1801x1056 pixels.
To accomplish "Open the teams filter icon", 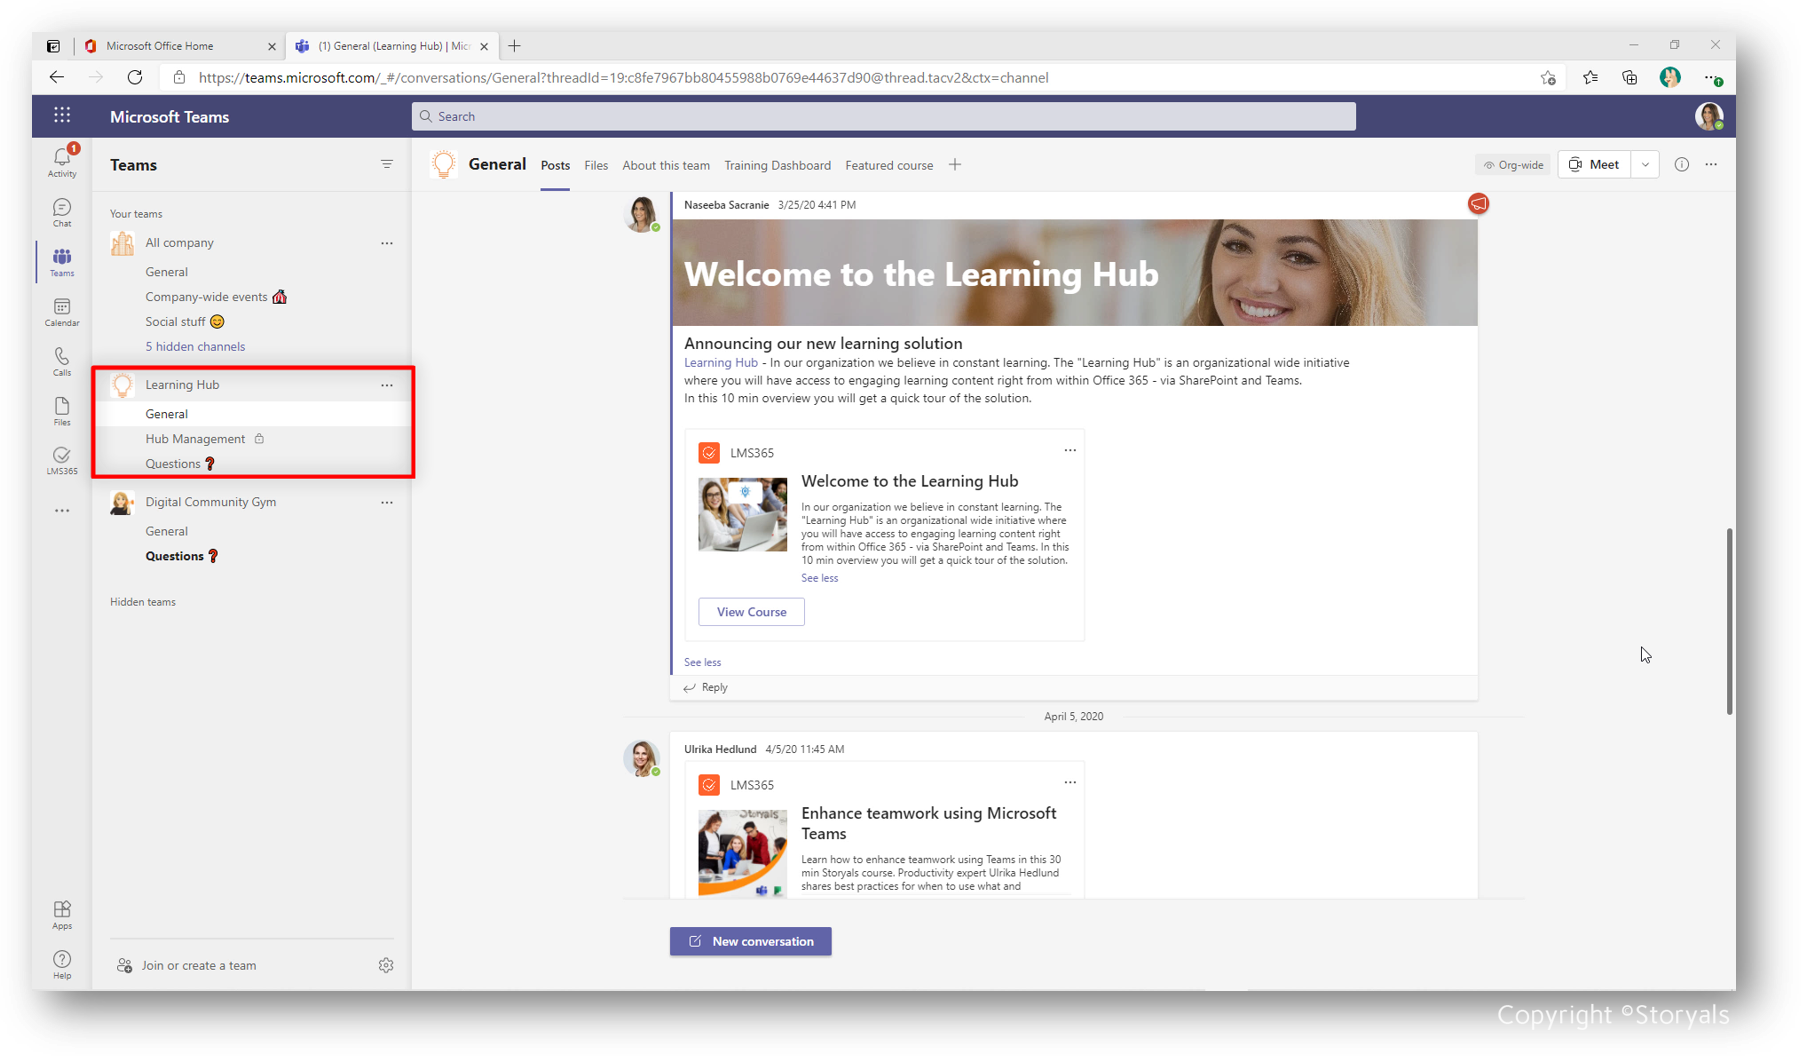I will [x=387, y=164].
